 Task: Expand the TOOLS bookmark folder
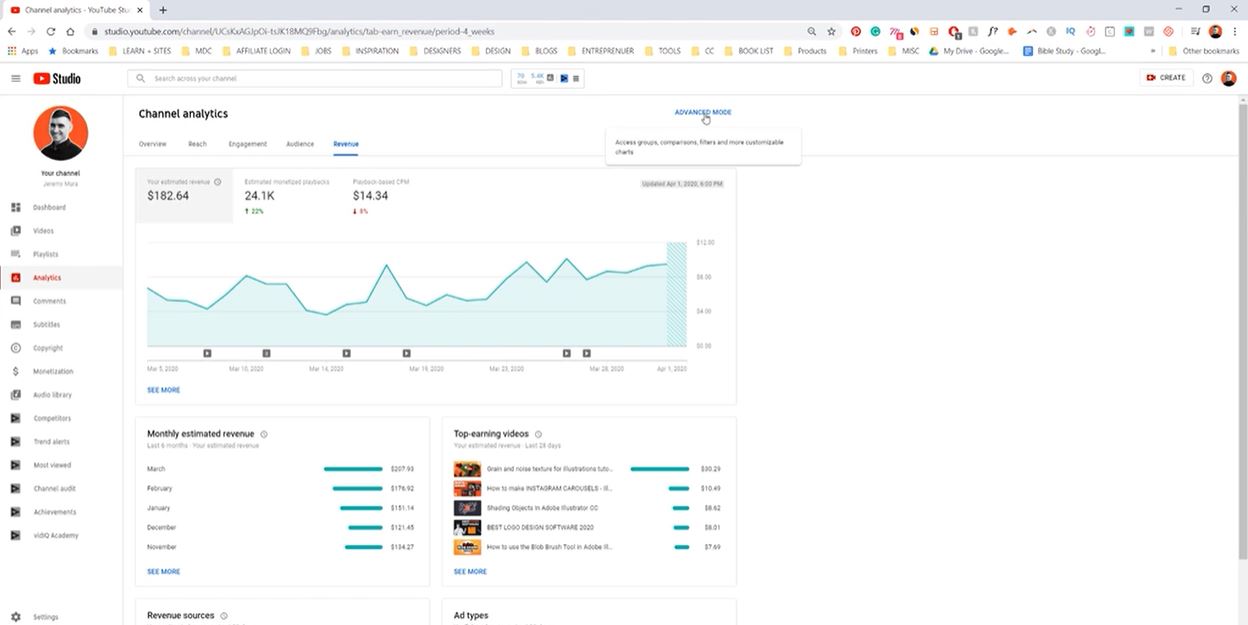point(663,50)
